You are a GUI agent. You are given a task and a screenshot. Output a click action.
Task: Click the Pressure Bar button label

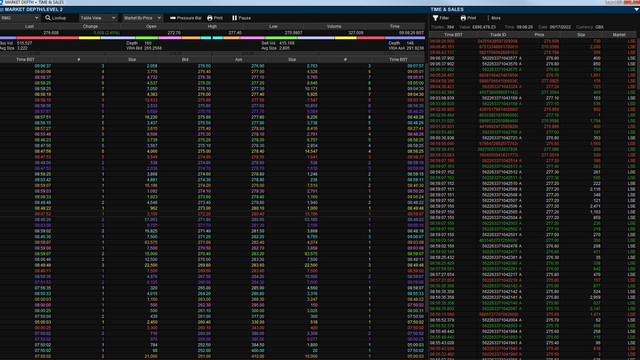coord(189,18)
